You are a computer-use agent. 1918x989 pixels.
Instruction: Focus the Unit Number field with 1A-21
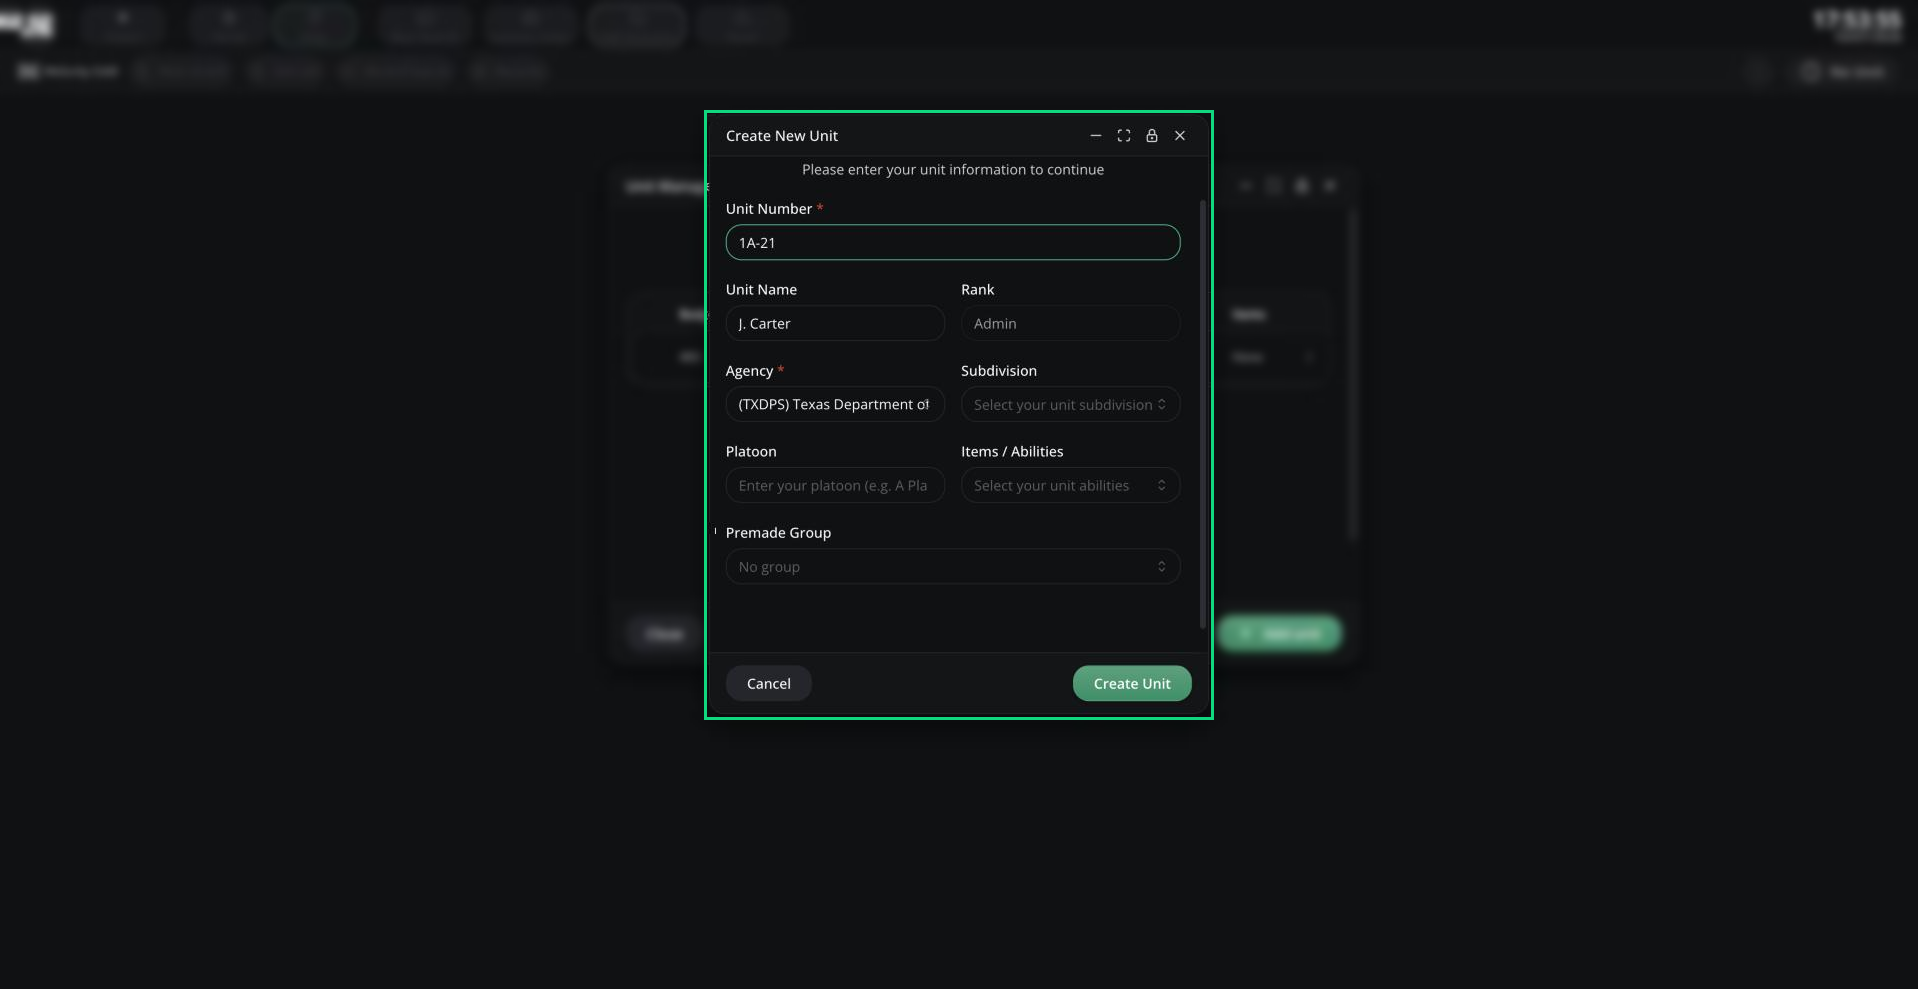tap(952, 243)
